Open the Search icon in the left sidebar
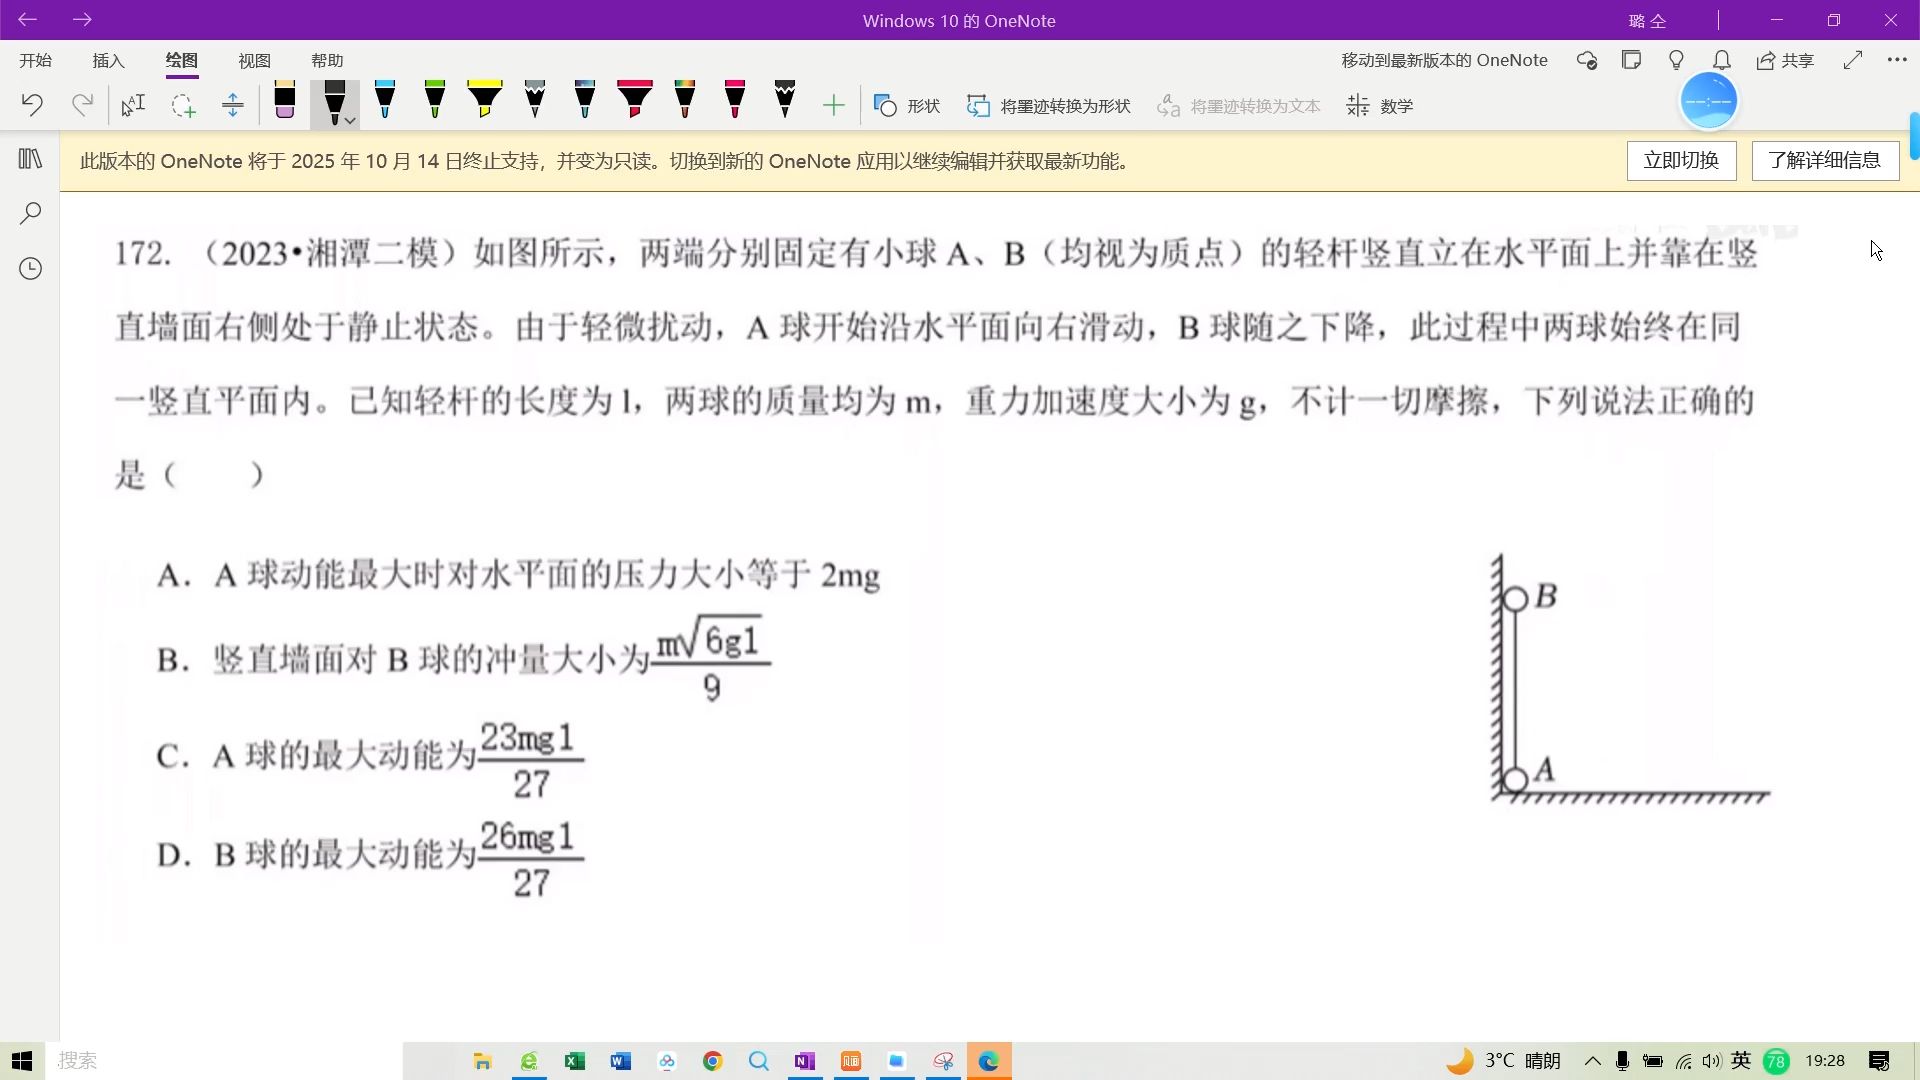The height and width of the screenshot is (1080, 1920). click(x=31, y=213)
